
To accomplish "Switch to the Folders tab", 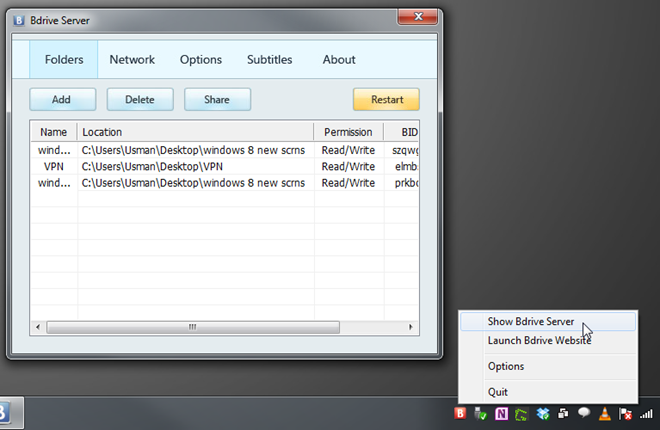I will (64, 59).
